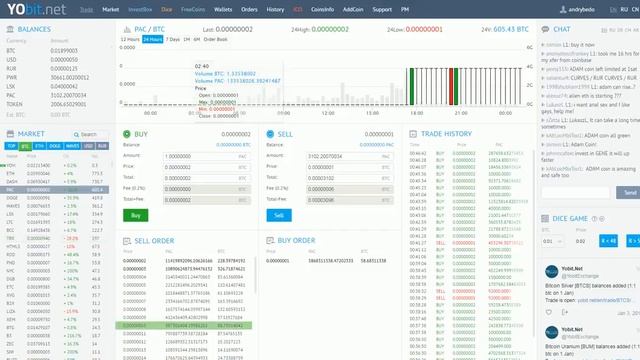Click the Yobit.Net avatar on Bitcoin Uranium tweet

pyautogui.click(x=551, y=332)
